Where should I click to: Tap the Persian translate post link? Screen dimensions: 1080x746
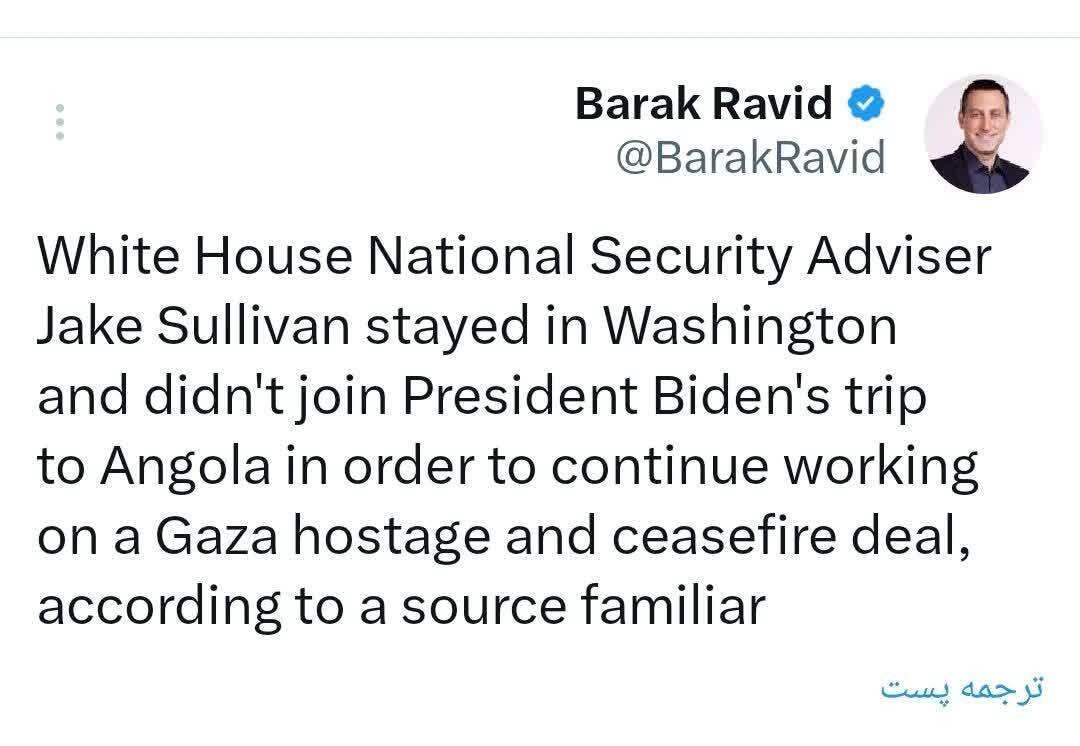pyautogui.click(x=961, y=688)
